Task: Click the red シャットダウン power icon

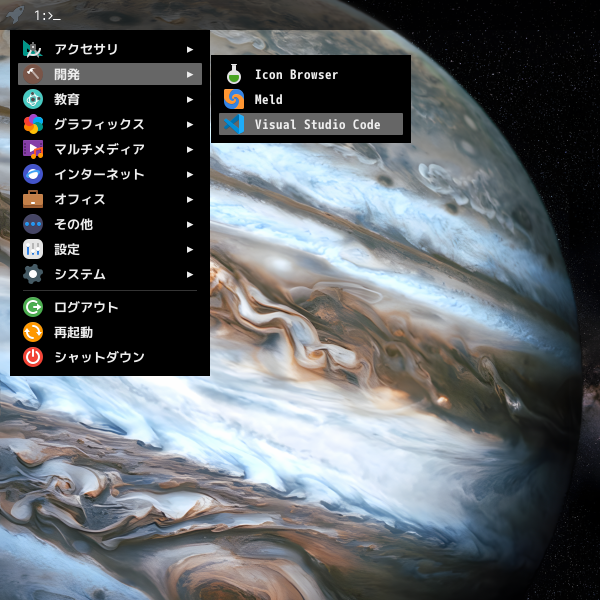Action: [x=33, y=357]
